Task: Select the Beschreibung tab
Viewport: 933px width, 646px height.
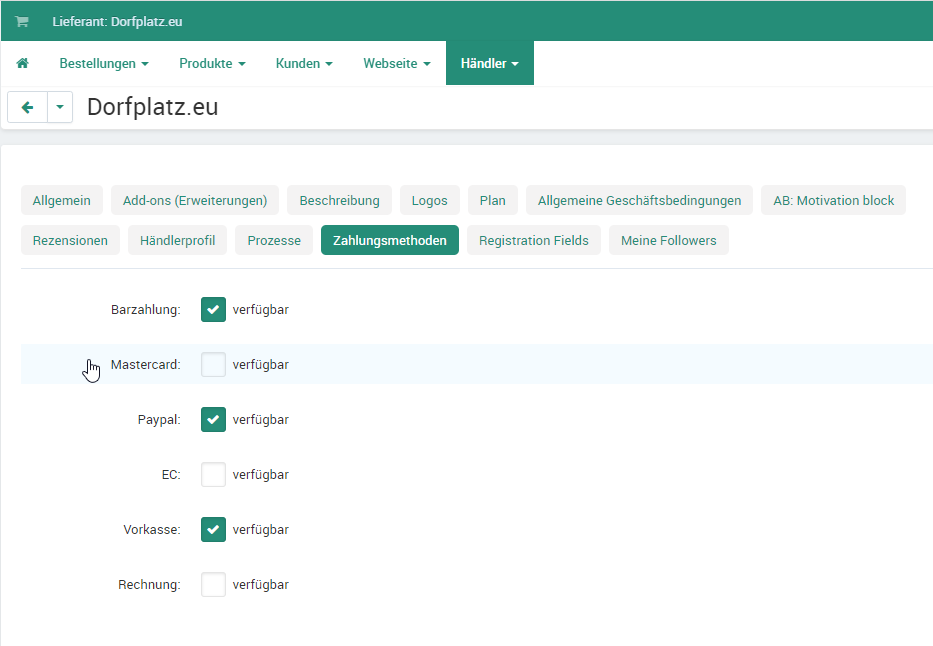Action: (x=339, y=200)
